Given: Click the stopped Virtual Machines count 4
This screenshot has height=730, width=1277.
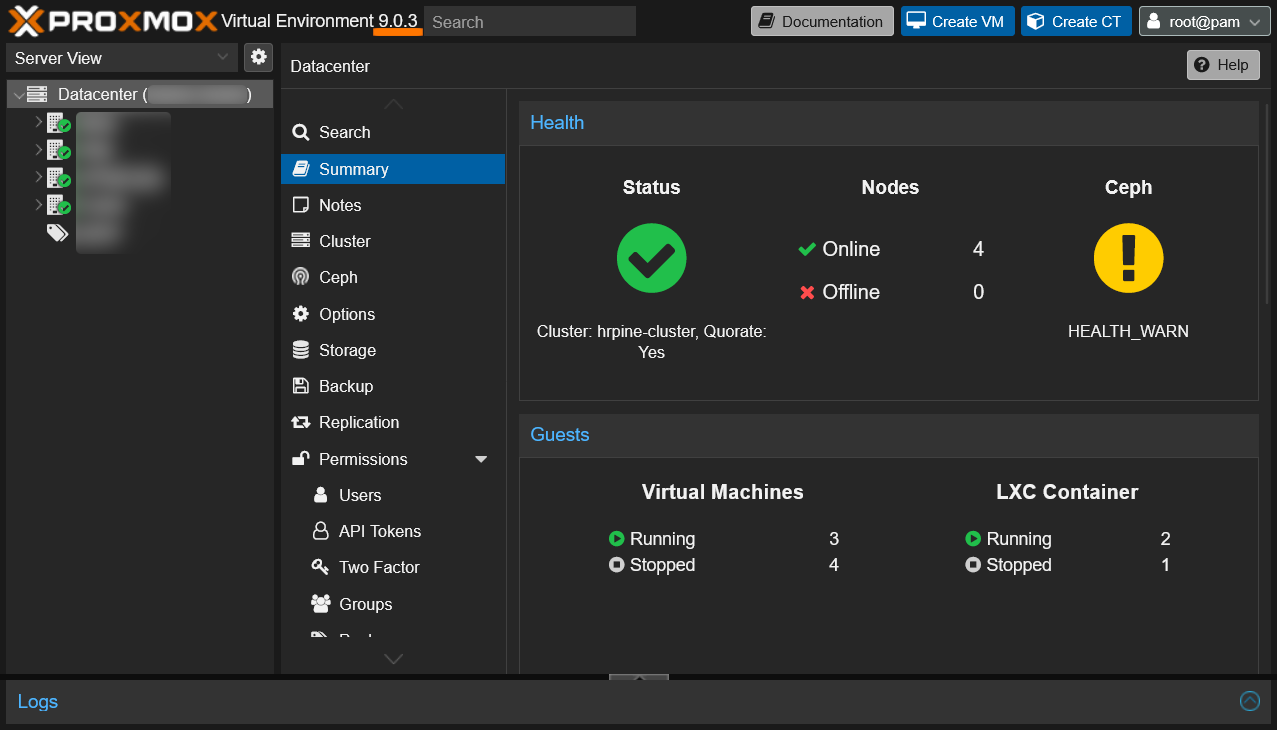Looking at the screenshot, I should click(x=834, y=565).
